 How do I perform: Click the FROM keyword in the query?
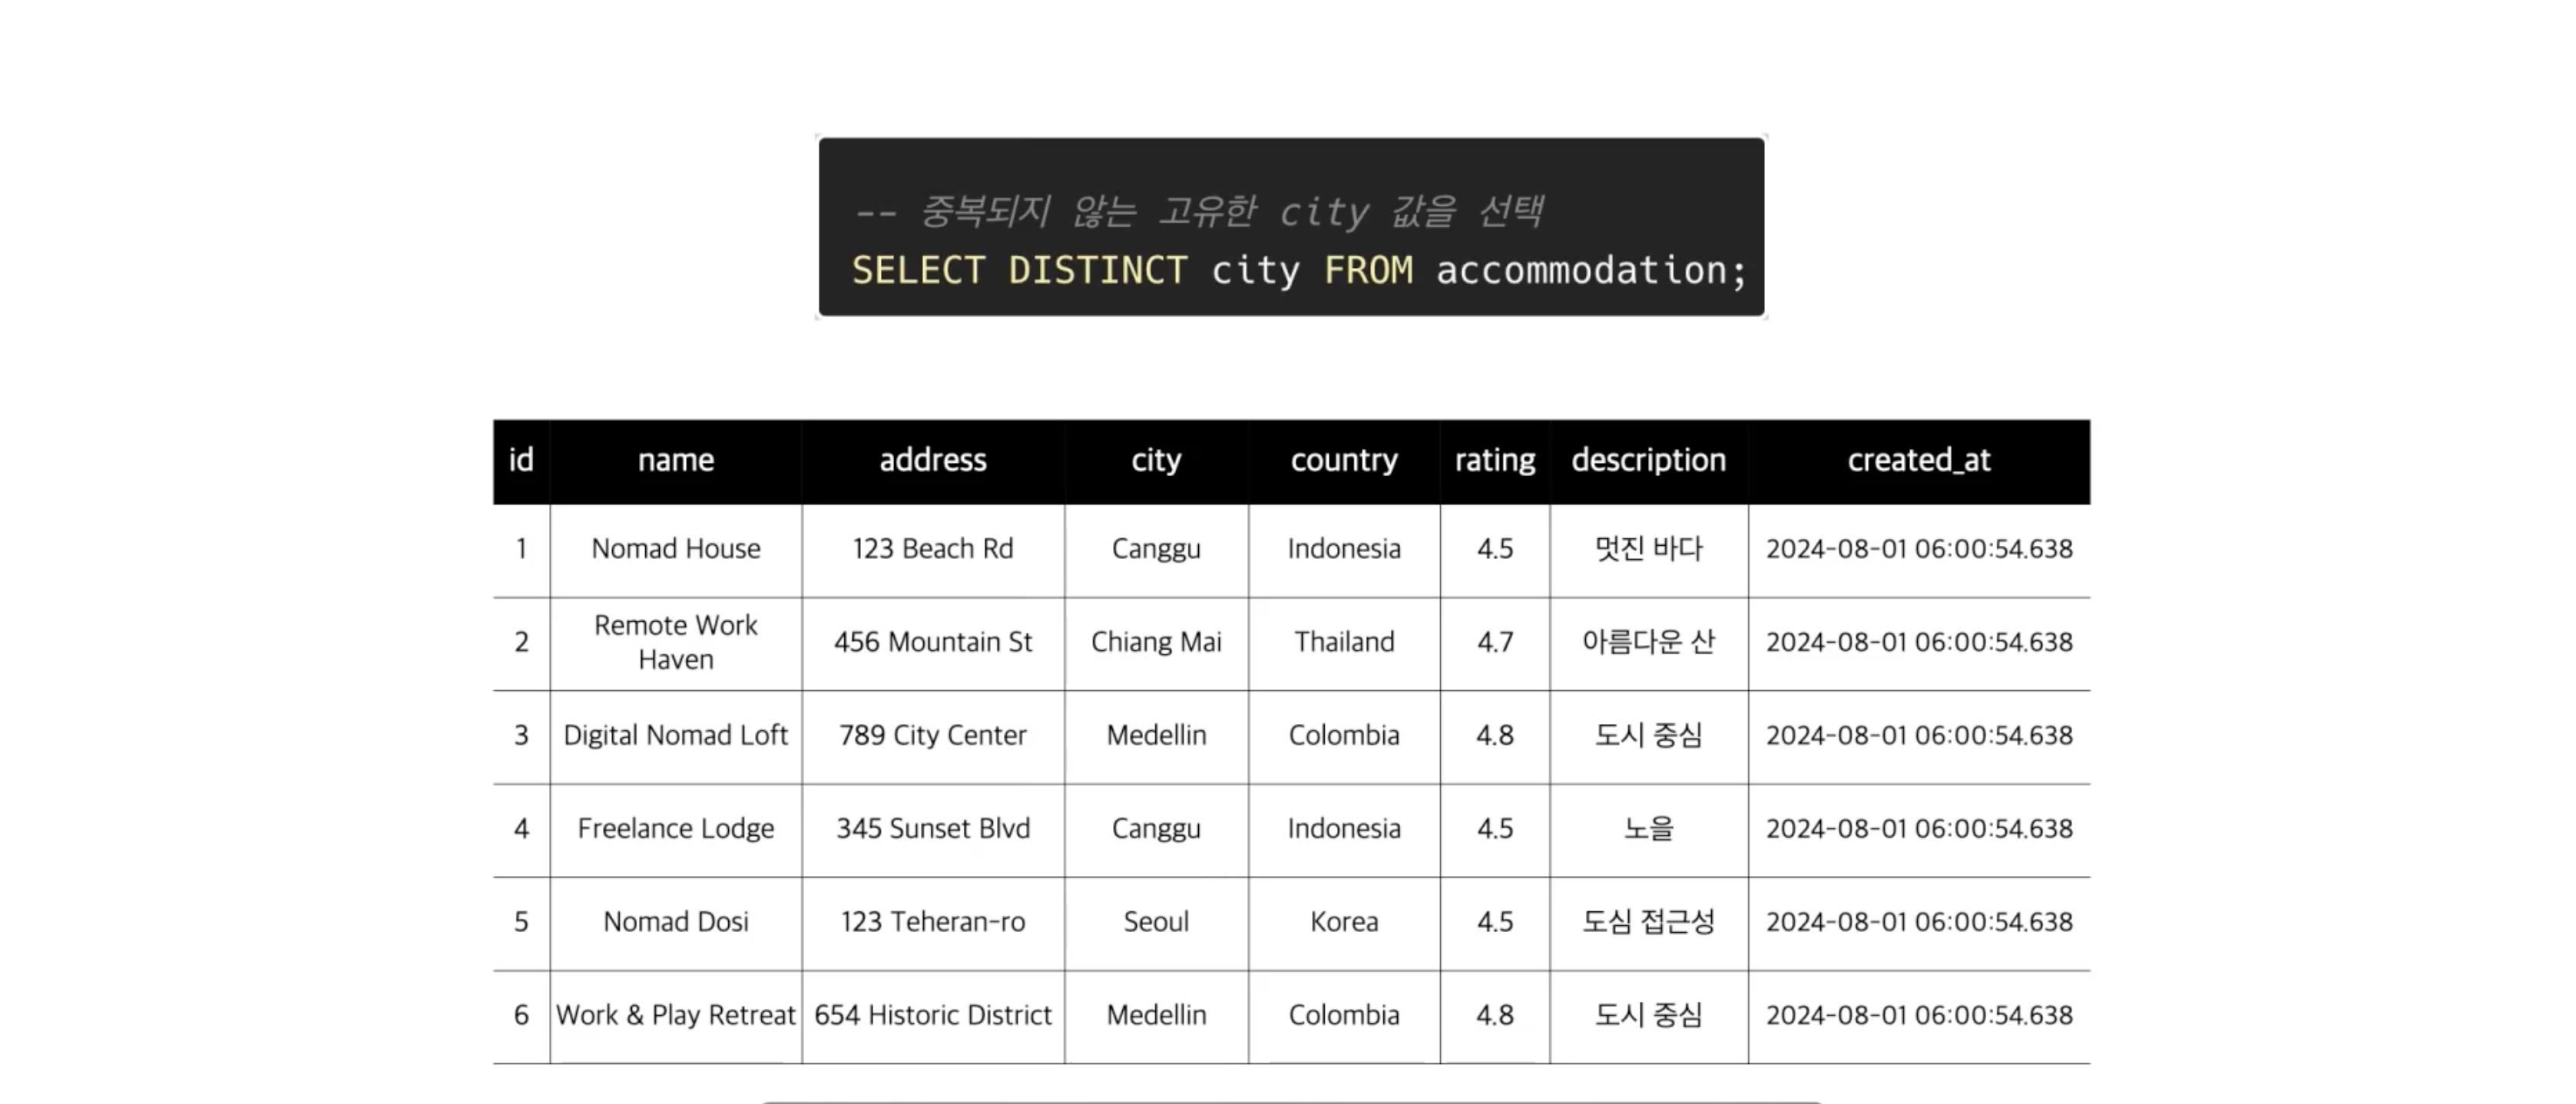pos(1368,270)
